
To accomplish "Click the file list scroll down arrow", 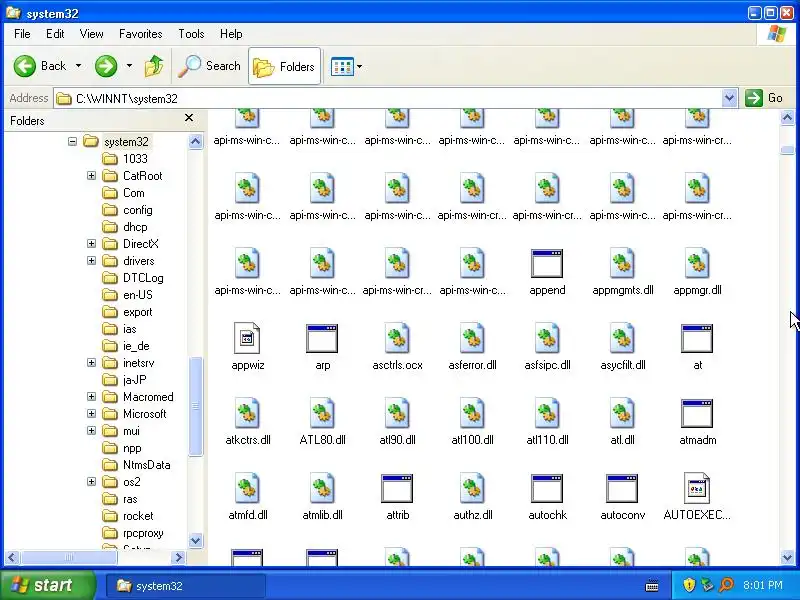I will 787,558.
